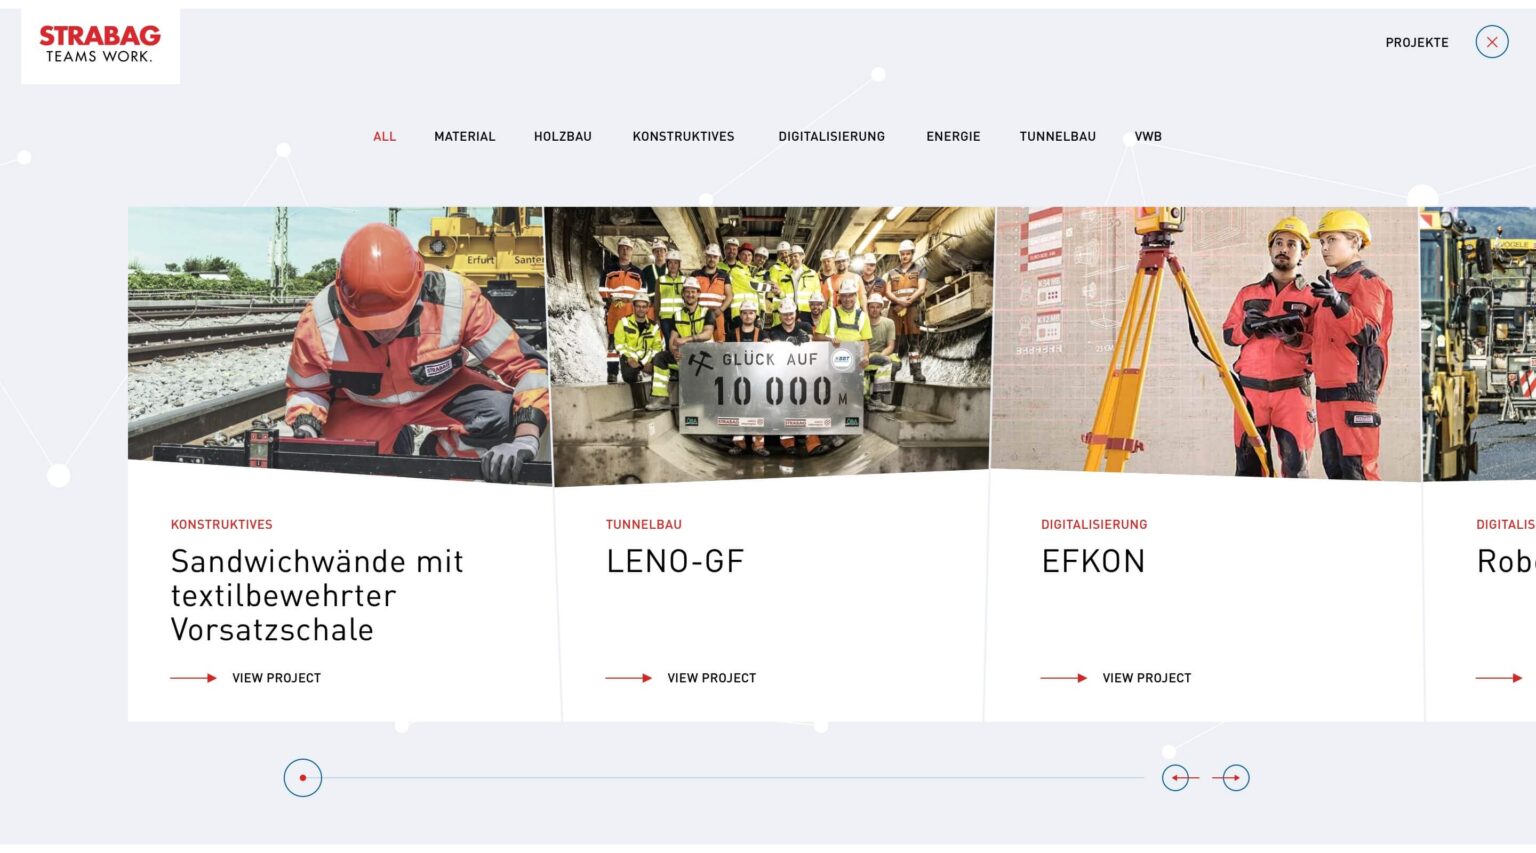Viewport: 1536px width, 853px height.
Task: Click red arrow beside Sandwichwände View Project
Action: pos(193,678)
